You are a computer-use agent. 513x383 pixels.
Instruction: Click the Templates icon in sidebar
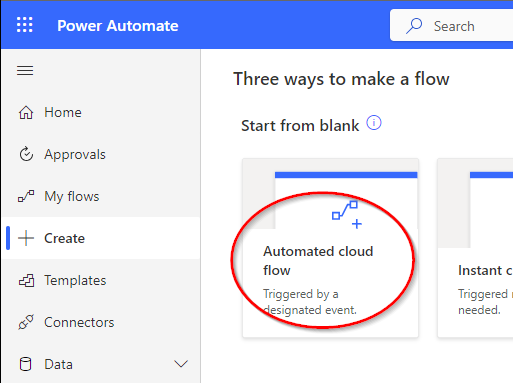(x=26, y=280)
